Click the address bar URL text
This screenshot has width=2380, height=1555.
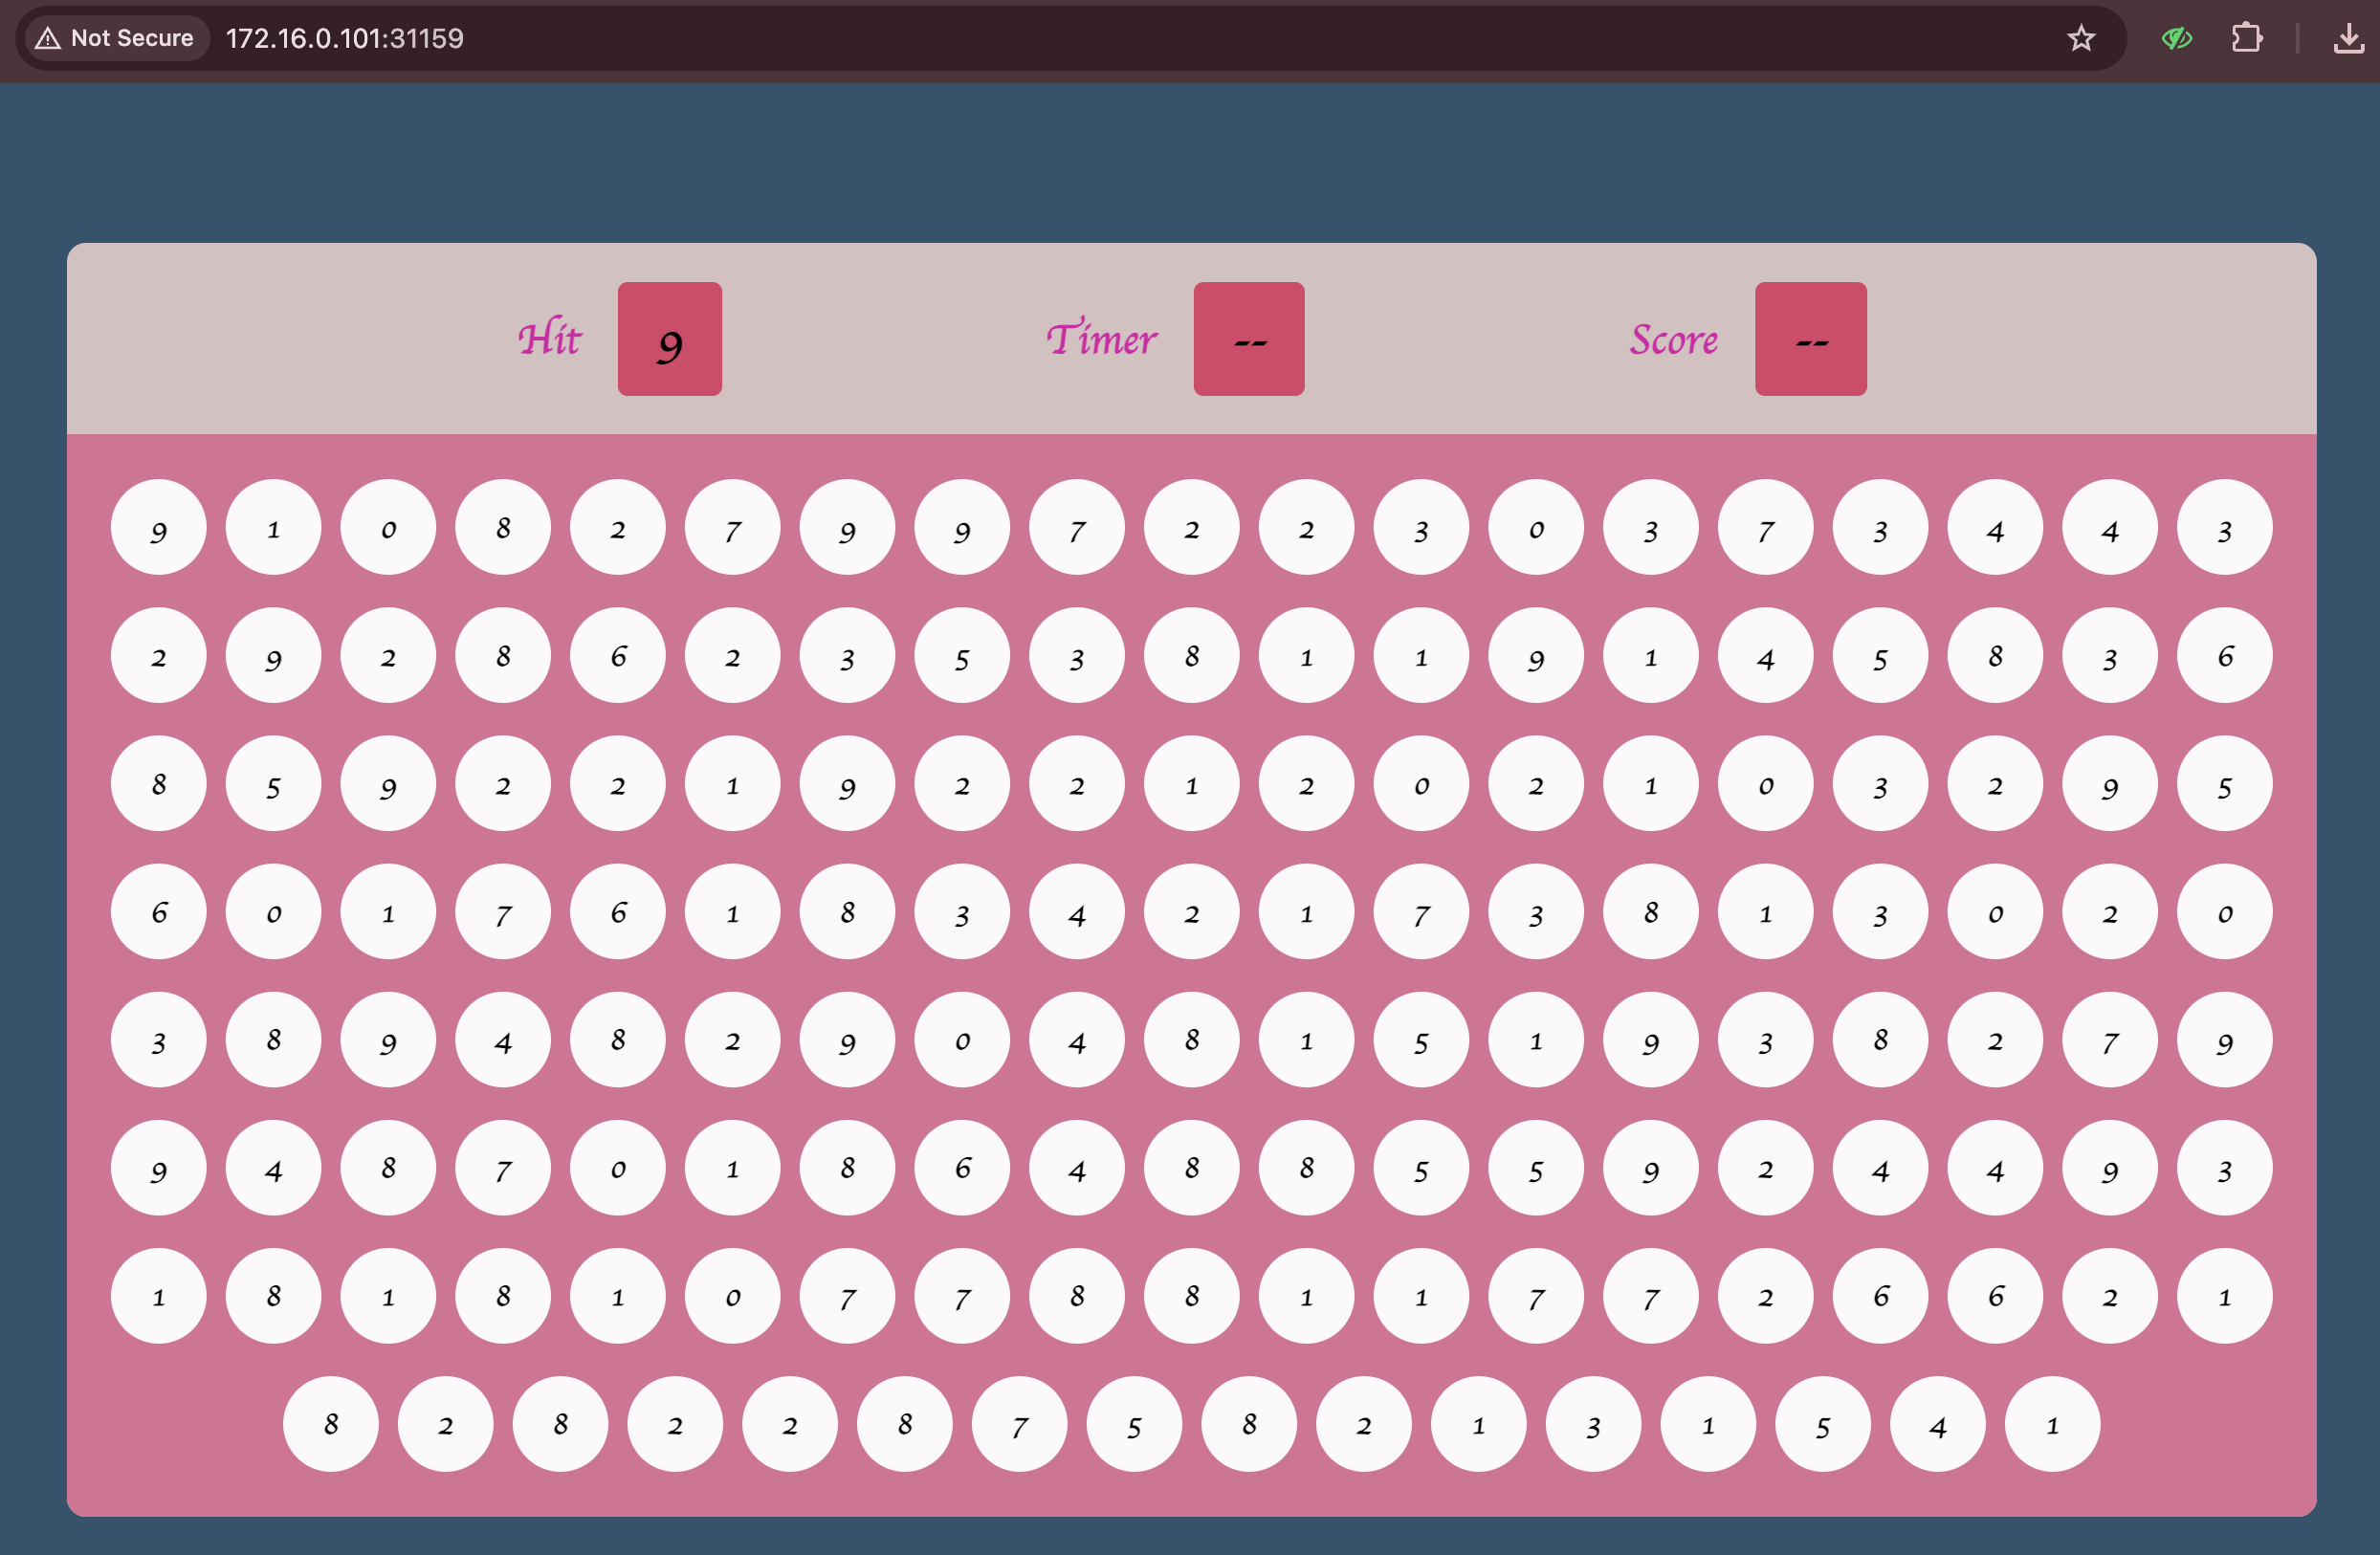pos(344,38)
